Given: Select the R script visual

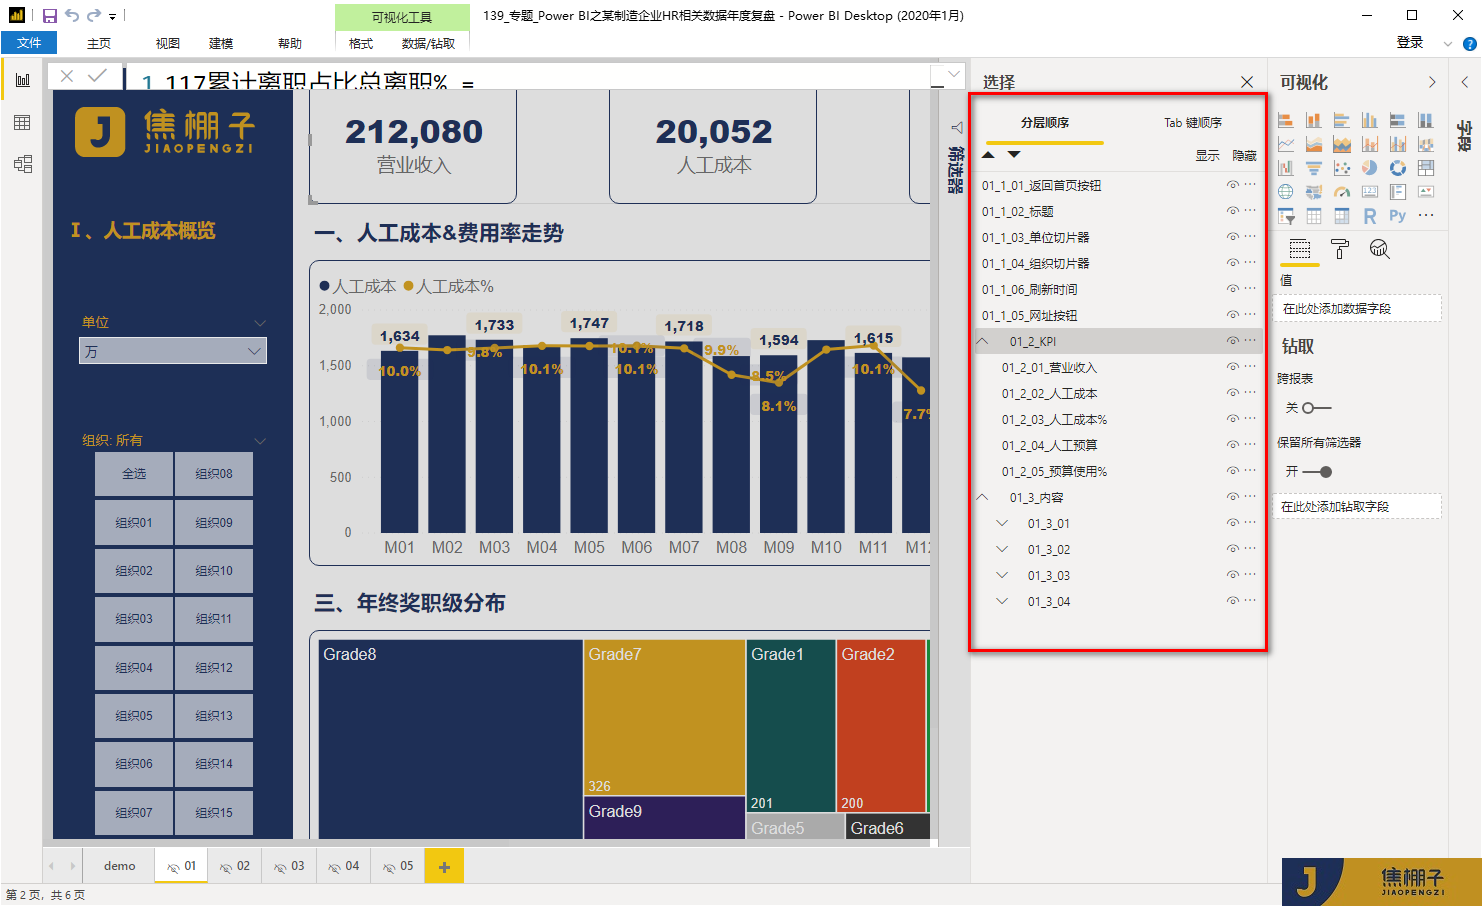Looking at the screenshot, I should [1370, 216].
